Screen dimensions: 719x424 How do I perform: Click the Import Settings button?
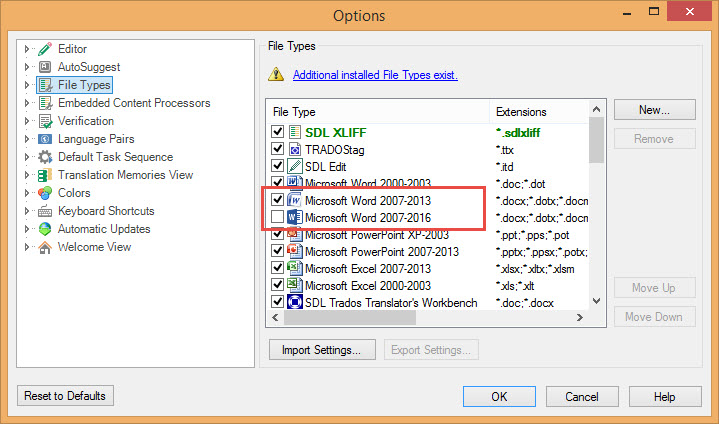click(x=321, y=350)
